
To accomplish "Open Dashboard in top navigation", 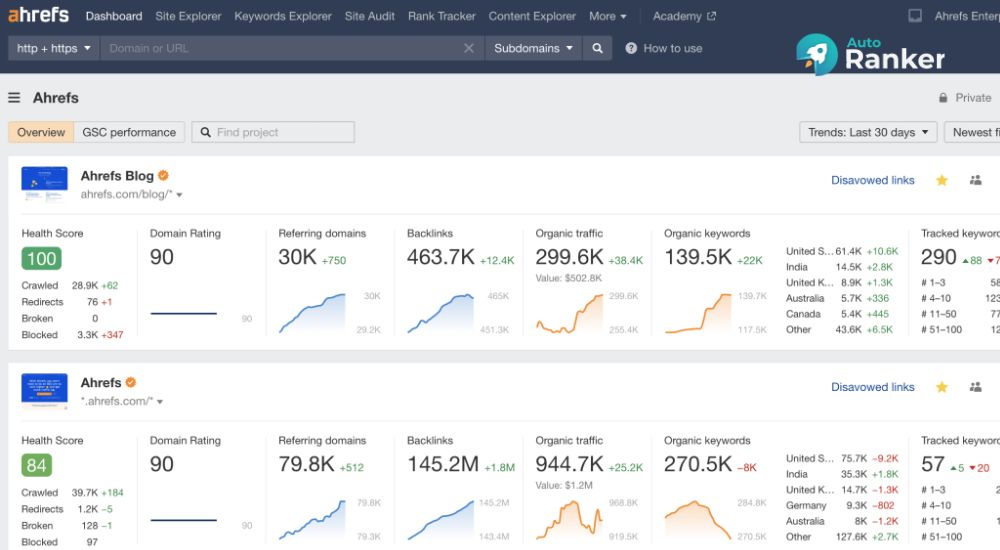I will click(x=114, y=16).
